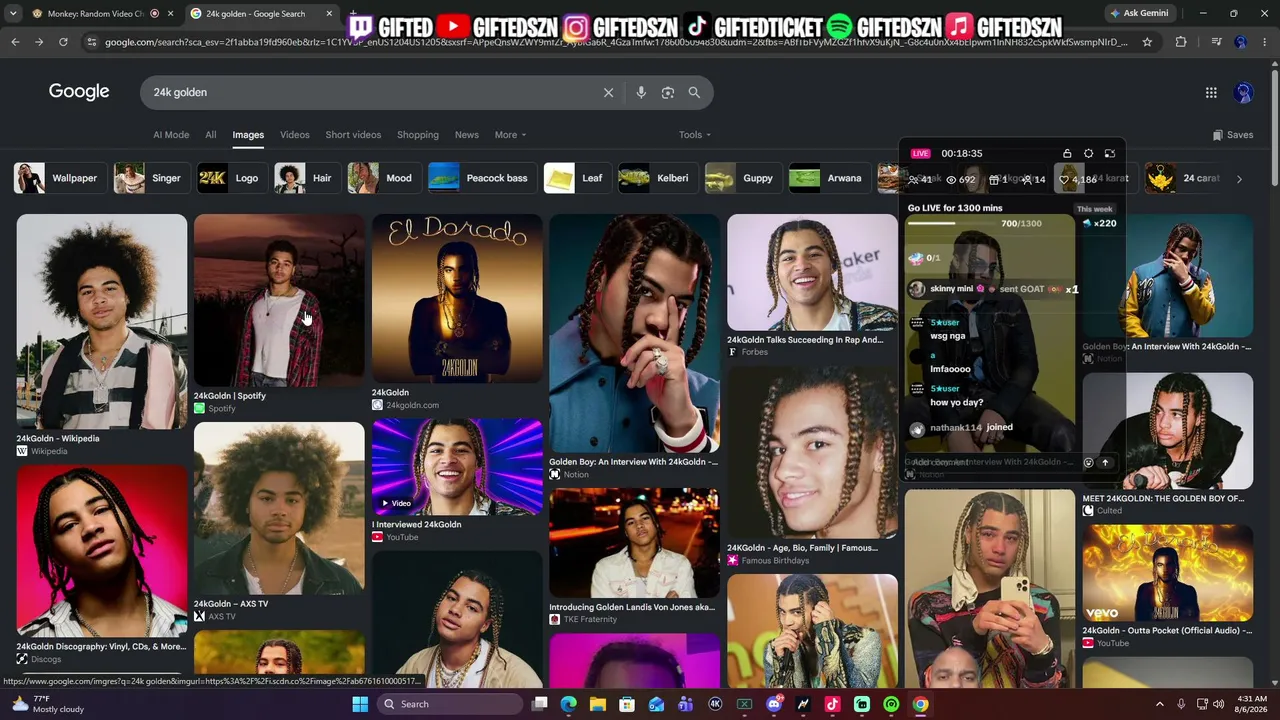This screenshot has width=1280, height=720.
Task: Submit the search with the magnifier icon
Action: click(x=694, y=92)
